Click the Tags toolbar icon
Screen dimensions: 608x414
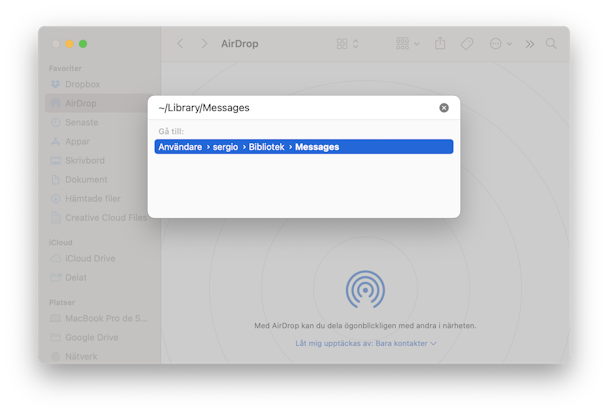click(467, 44)
